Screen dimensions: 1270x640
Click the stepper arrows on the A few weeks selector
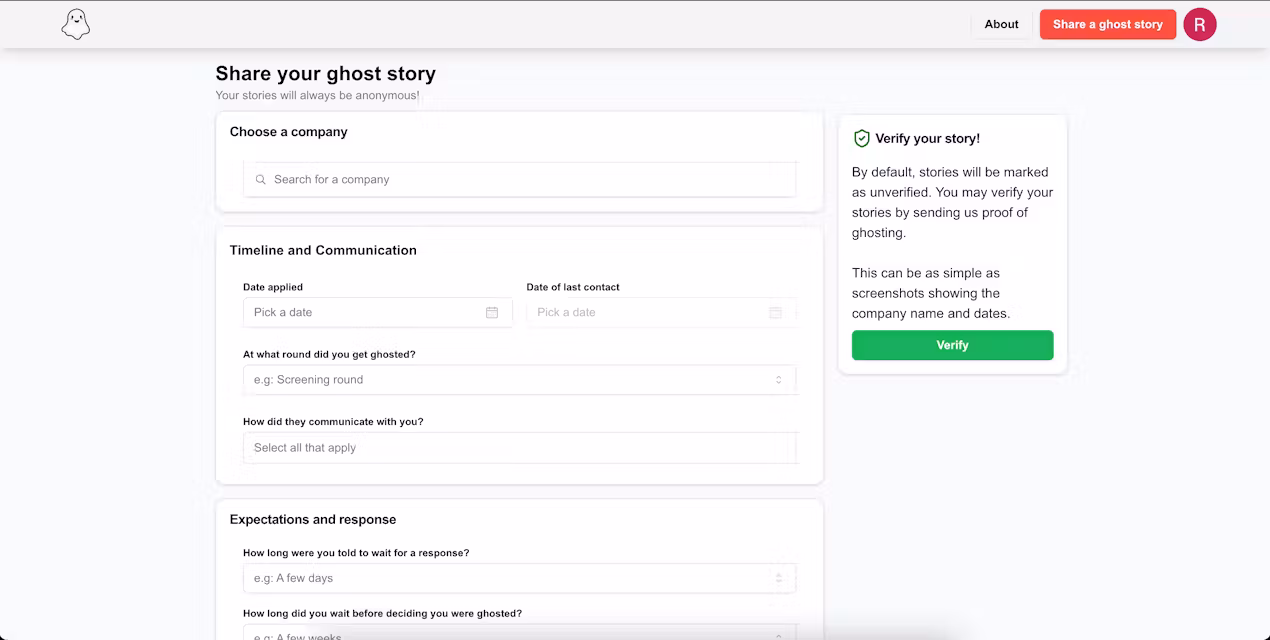tap(778, 632)
